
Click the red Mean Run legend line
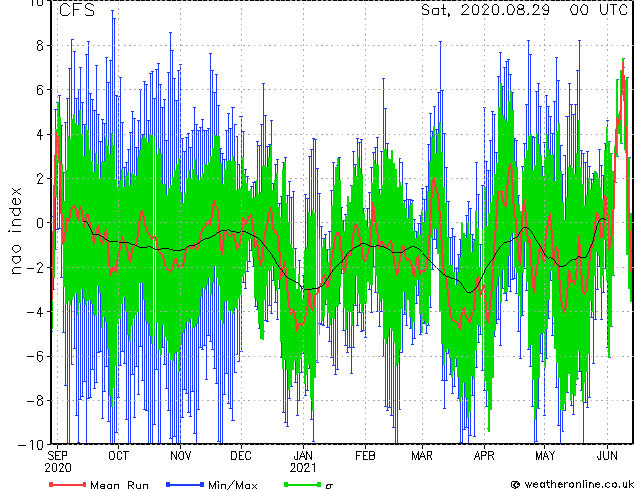[68, 484]
